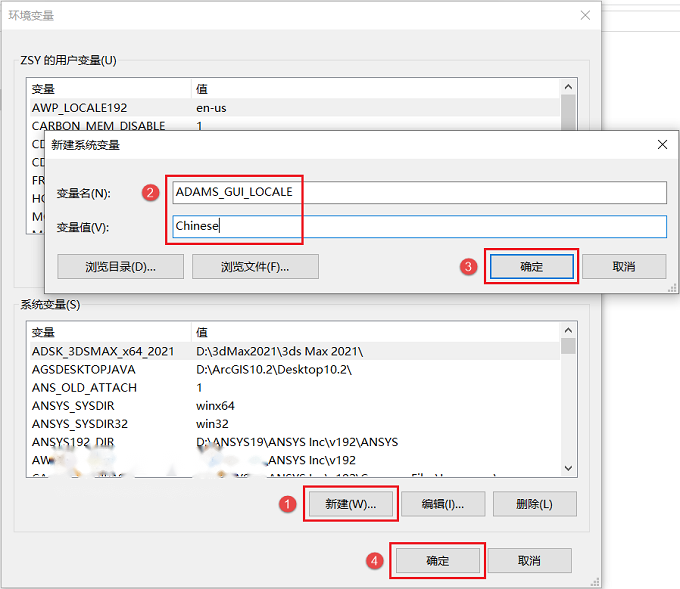Image resolution: width=680 pixels, height=589 pixels.
Task: Click 浏览文件(F)... button
Action: [255, 266]
